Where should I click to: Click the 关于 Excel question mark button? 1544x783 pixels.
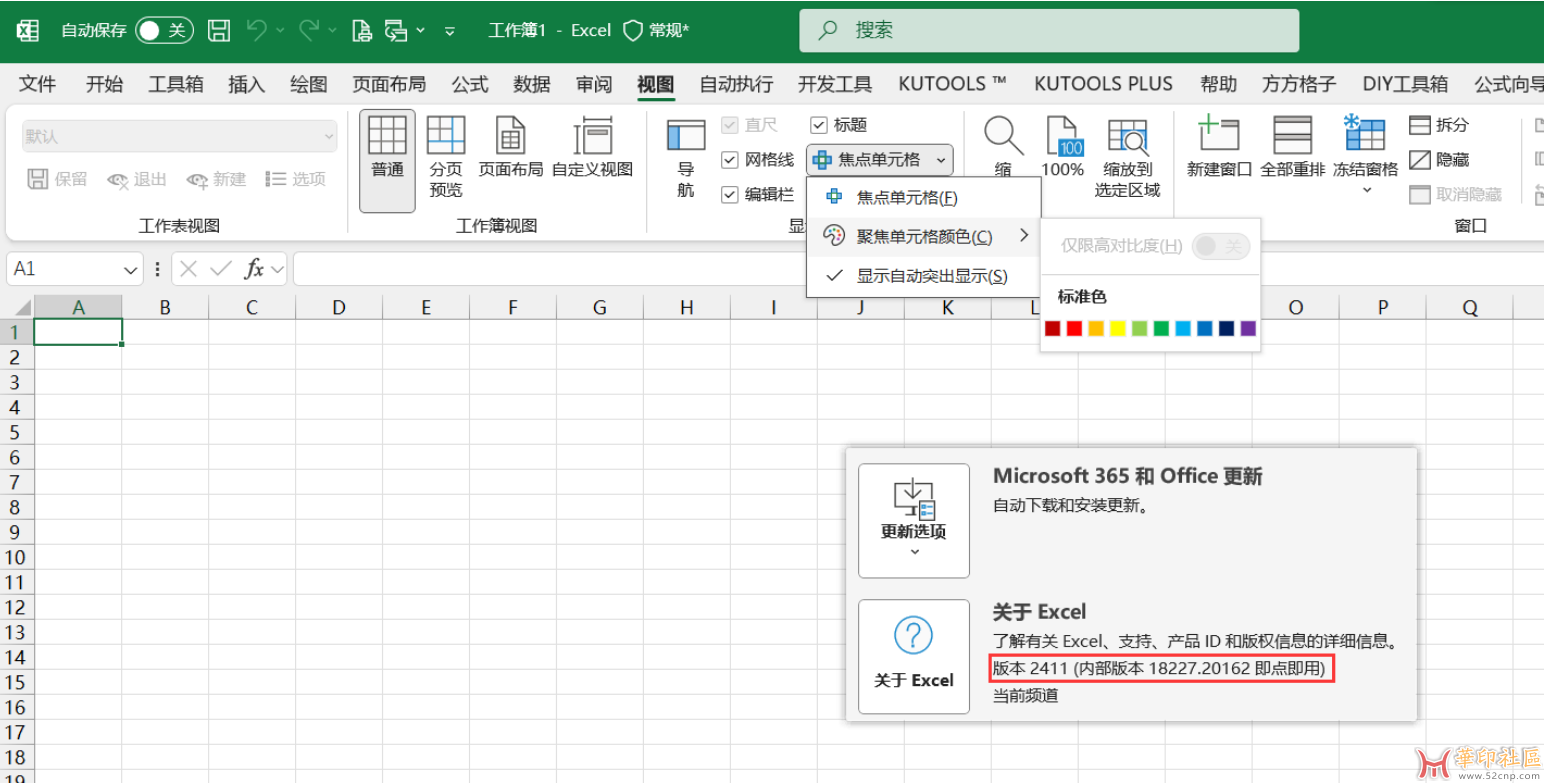pos(914,656)
